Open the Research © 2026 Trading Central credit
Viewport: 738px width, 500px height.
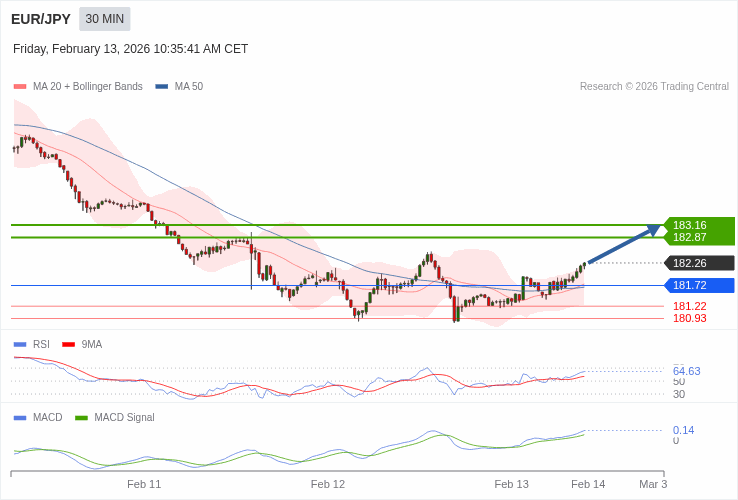(654, 87)
